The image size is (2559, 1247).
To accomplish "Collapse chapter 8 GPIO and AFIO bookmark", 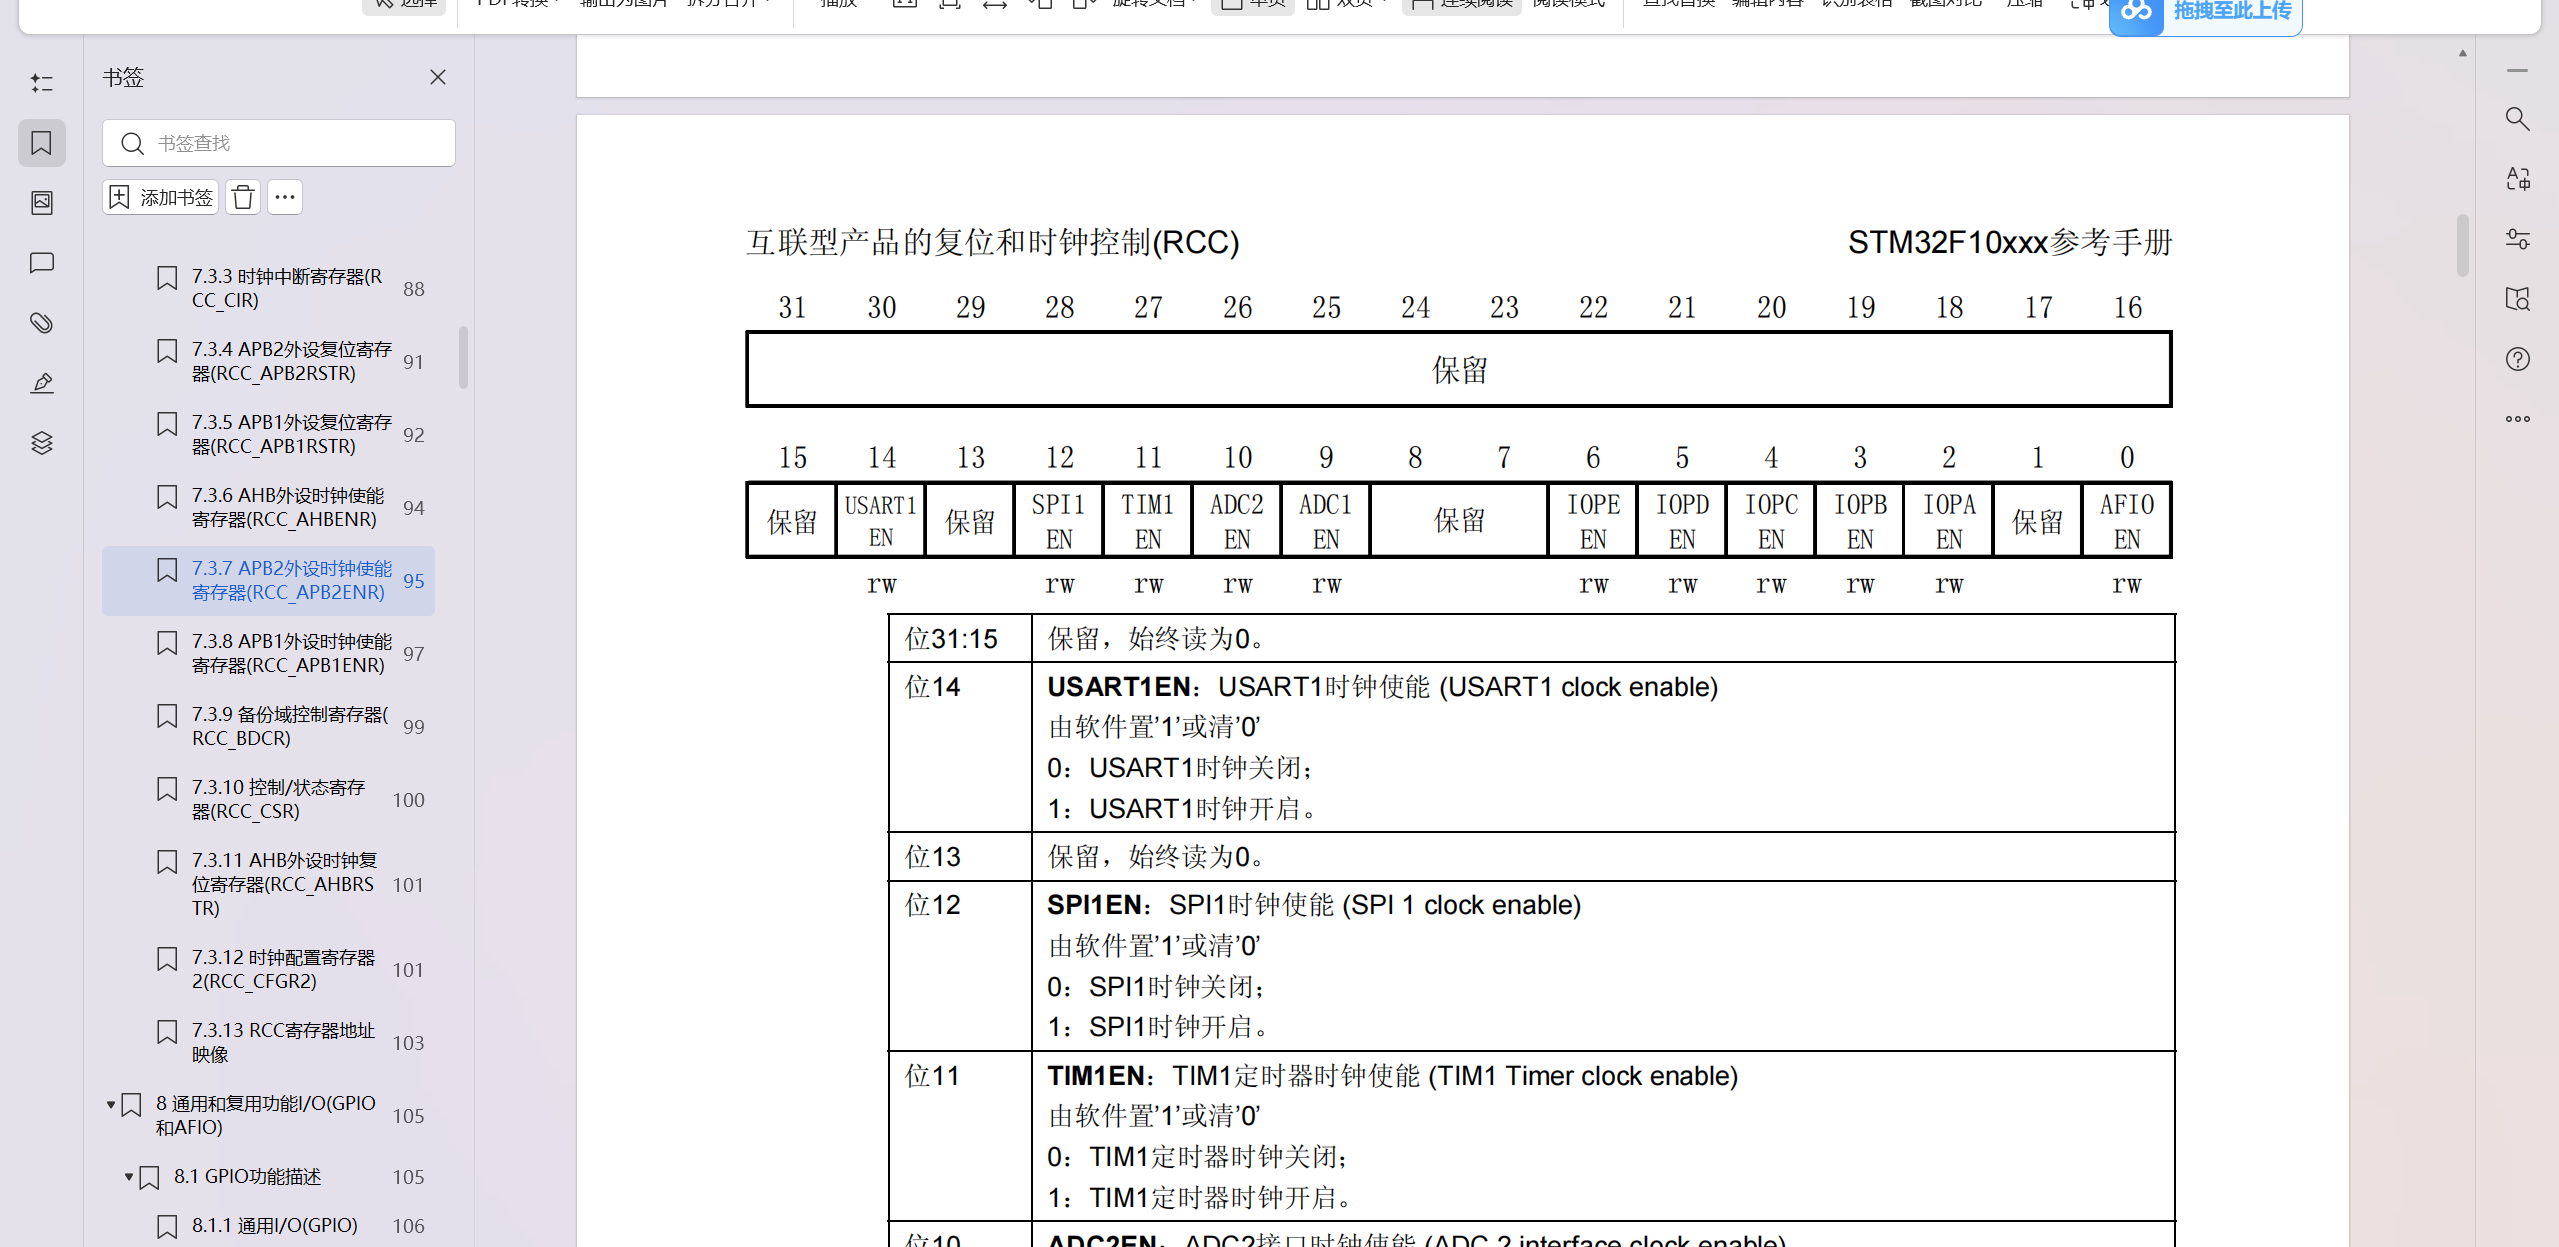I will tap(111, 1105).
